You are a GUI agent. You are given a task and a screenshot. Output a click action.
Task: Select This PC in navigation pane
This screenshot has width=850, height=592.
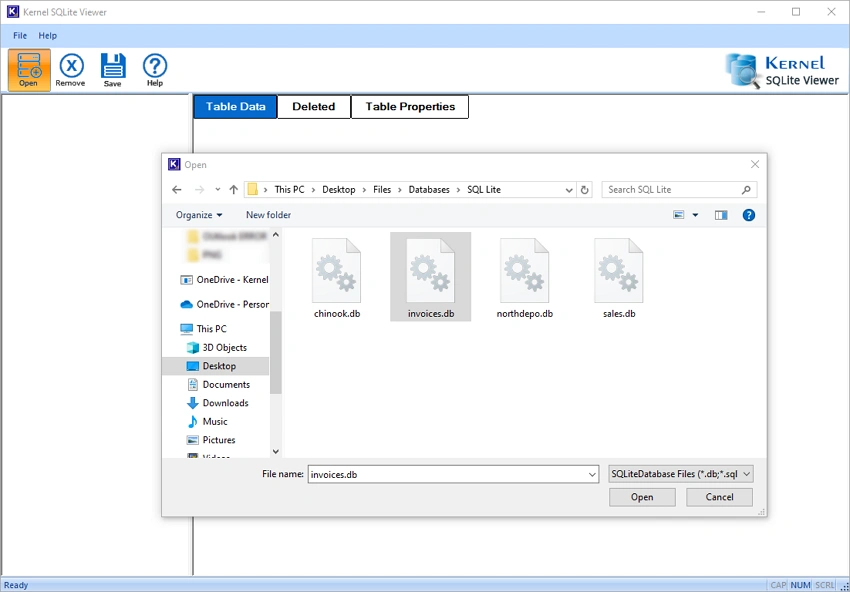(203, 329)
